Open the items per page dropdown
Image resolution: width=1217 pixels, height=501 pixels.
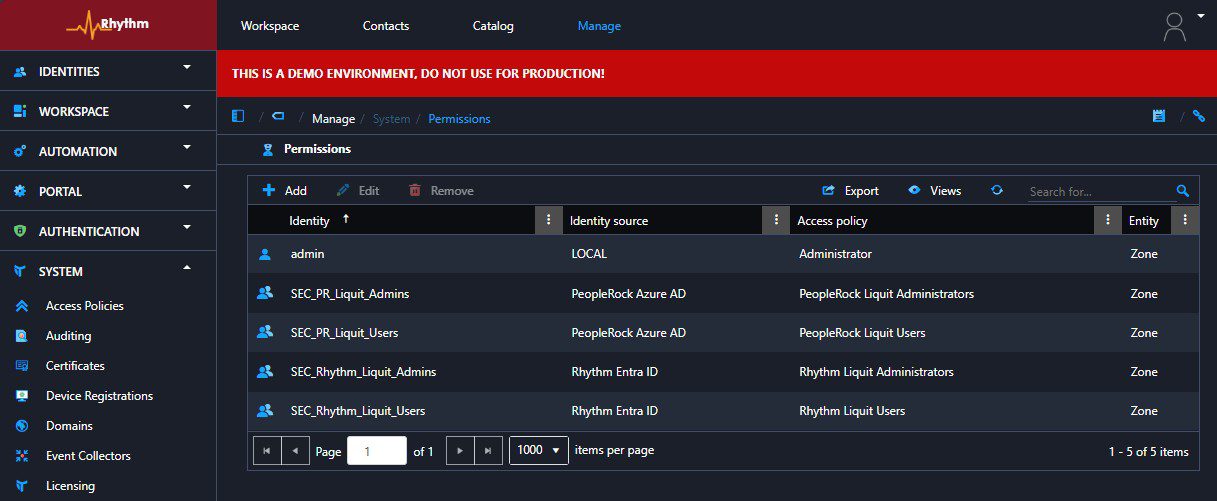539,451
